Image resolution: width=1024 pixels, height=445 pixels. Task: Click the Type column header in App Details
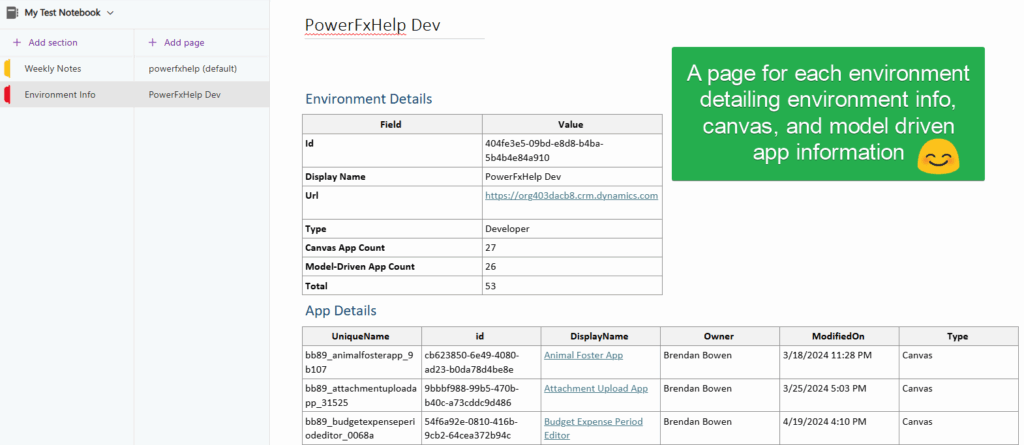[x=958, y=337]
